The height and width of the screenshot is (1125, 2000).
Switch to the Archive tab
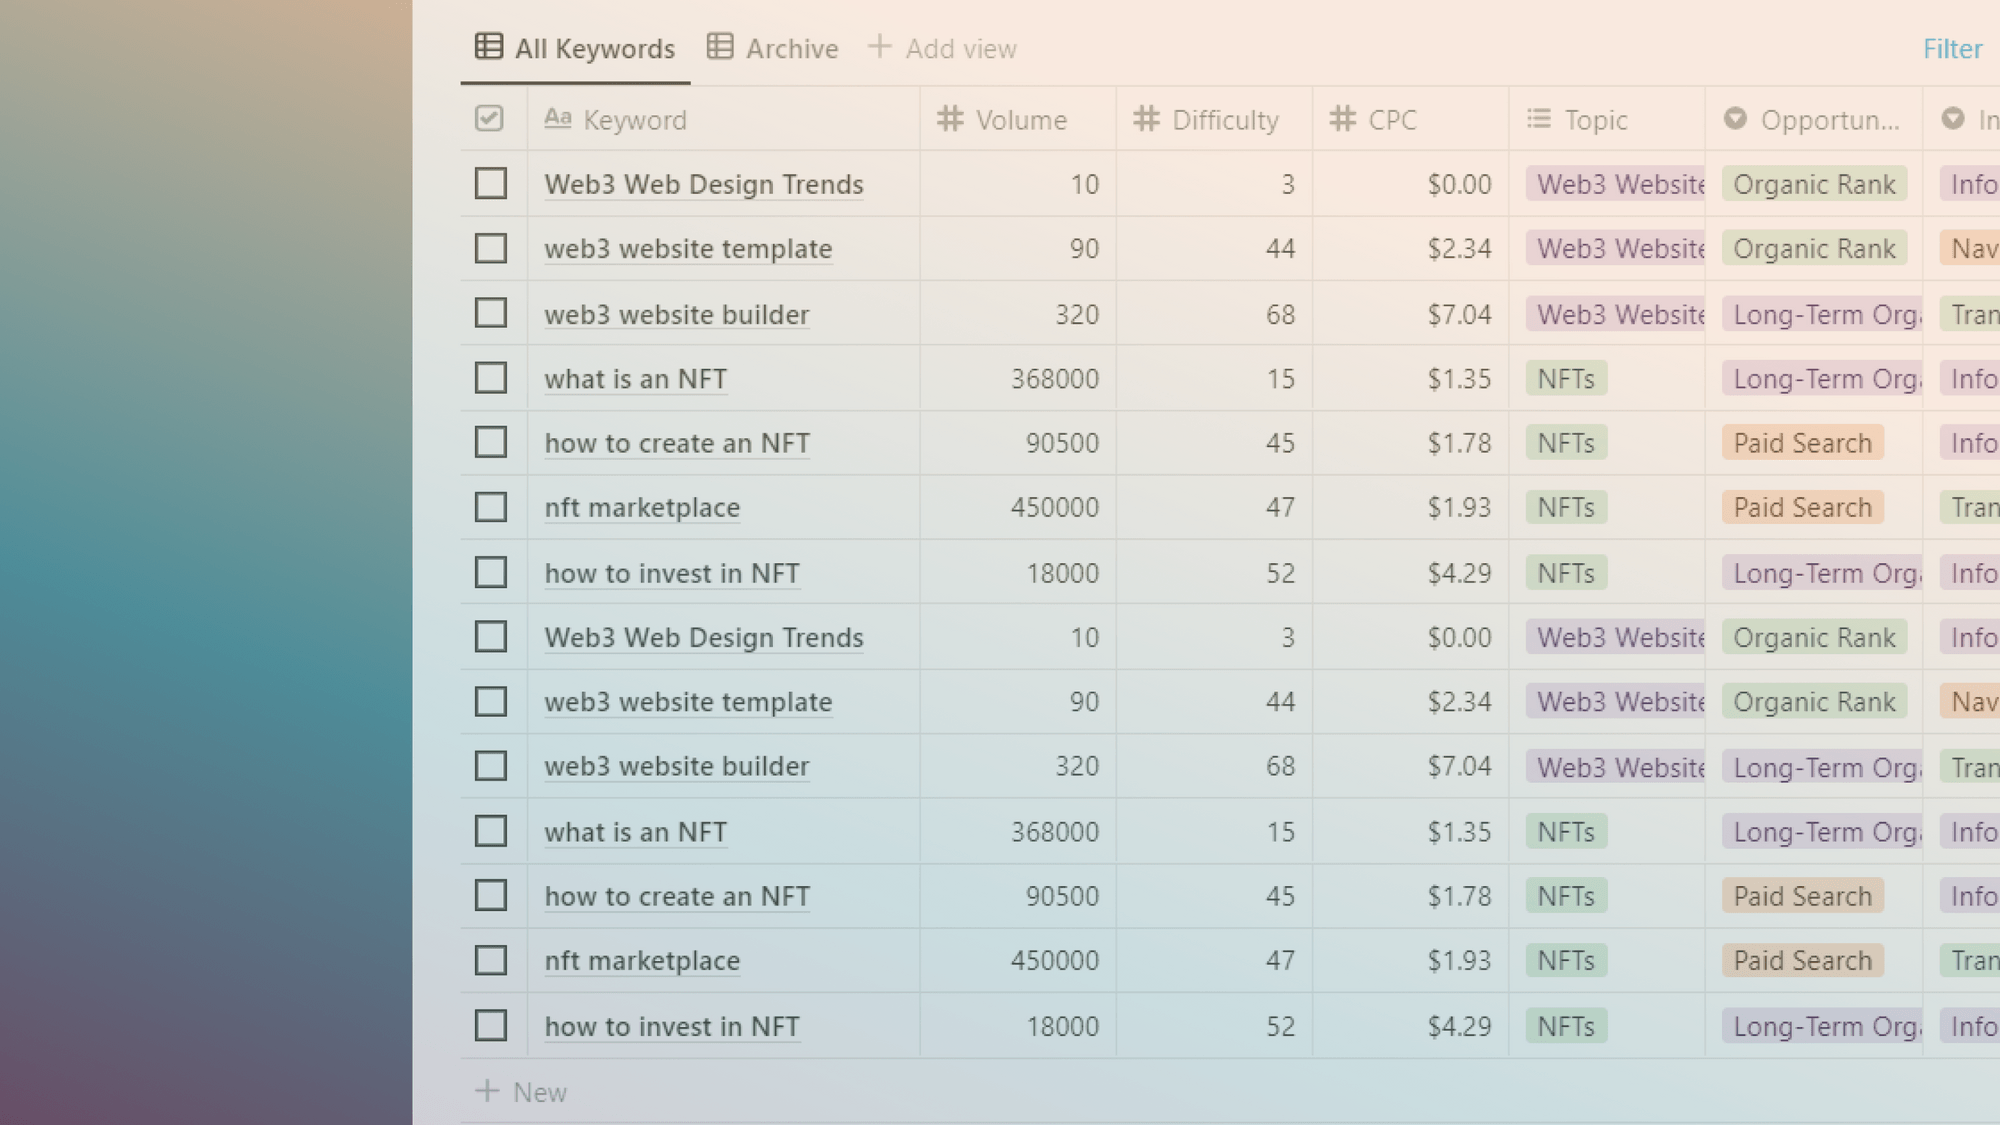790,47
